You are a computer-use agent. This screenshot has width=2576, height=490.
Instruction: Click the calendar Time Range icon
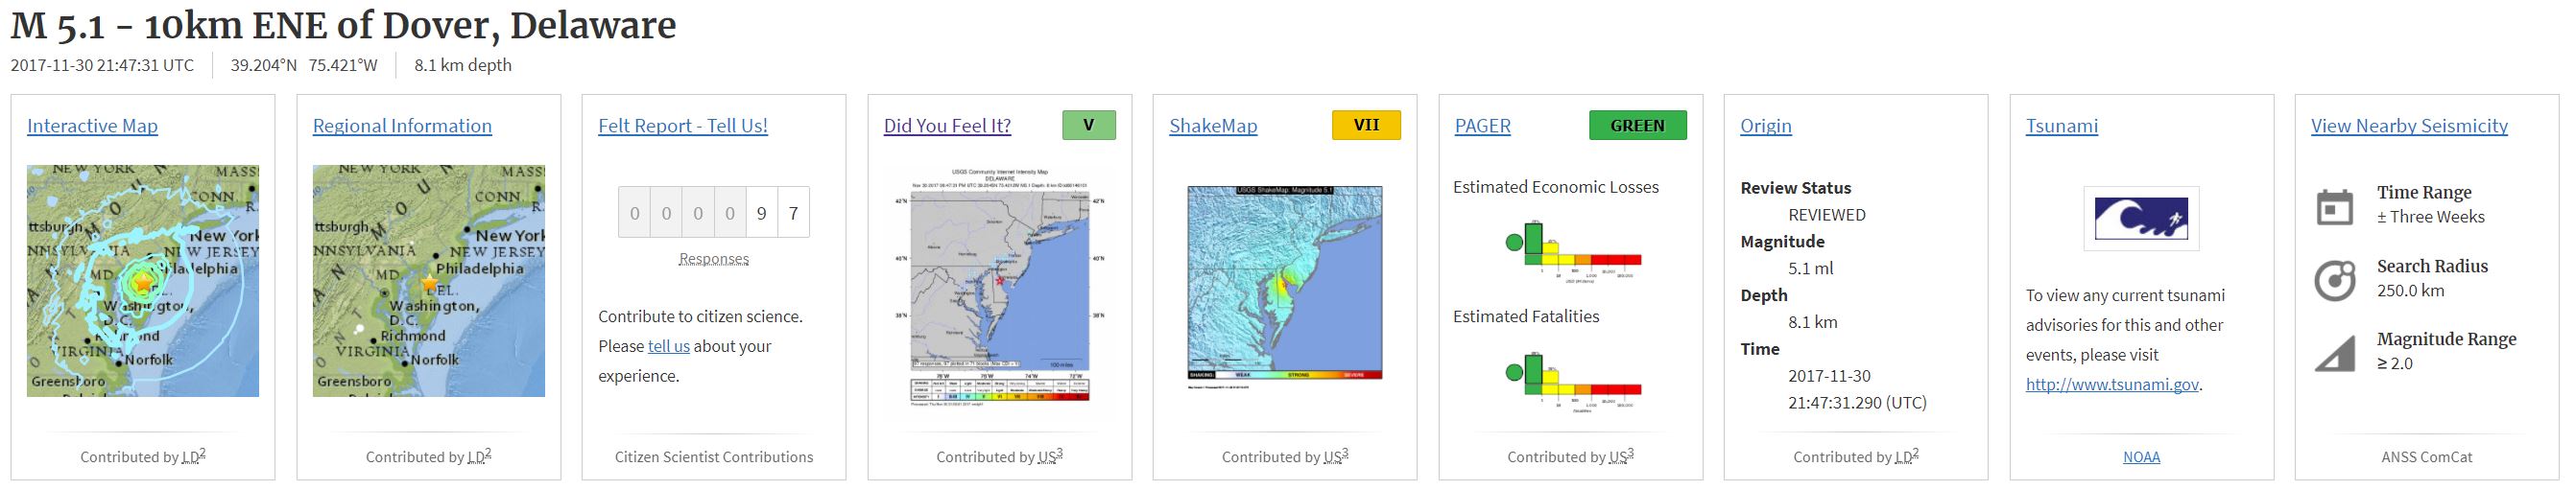(x=2335, y=207)
